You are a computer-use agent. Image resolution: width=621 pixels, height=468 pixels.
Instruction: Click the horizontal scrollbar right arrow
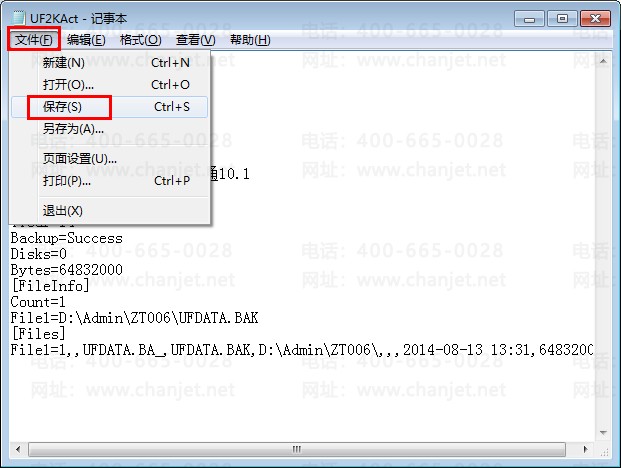(x=585, y=449)
